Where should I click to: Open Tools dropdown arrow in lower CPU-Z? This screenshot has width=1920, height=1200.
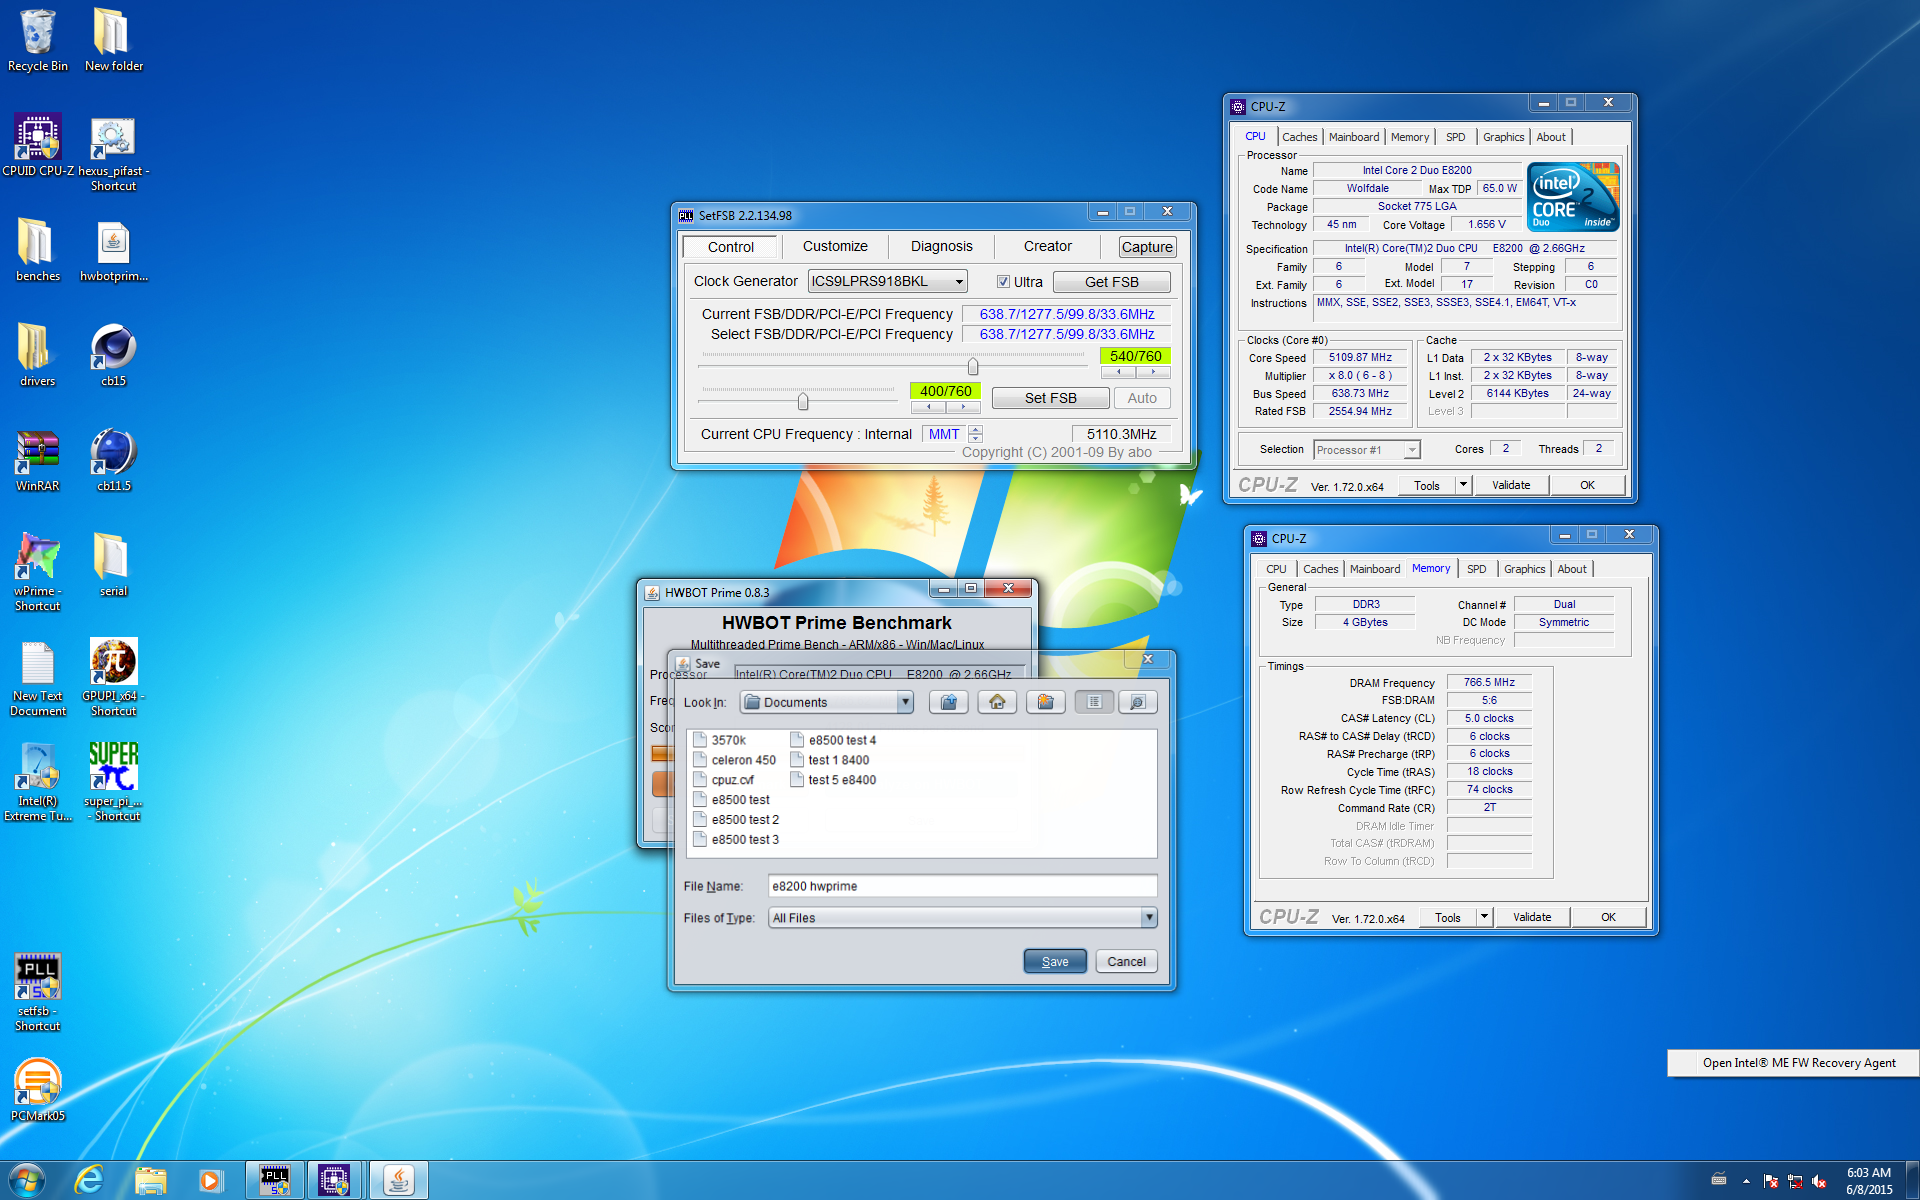1484,917
